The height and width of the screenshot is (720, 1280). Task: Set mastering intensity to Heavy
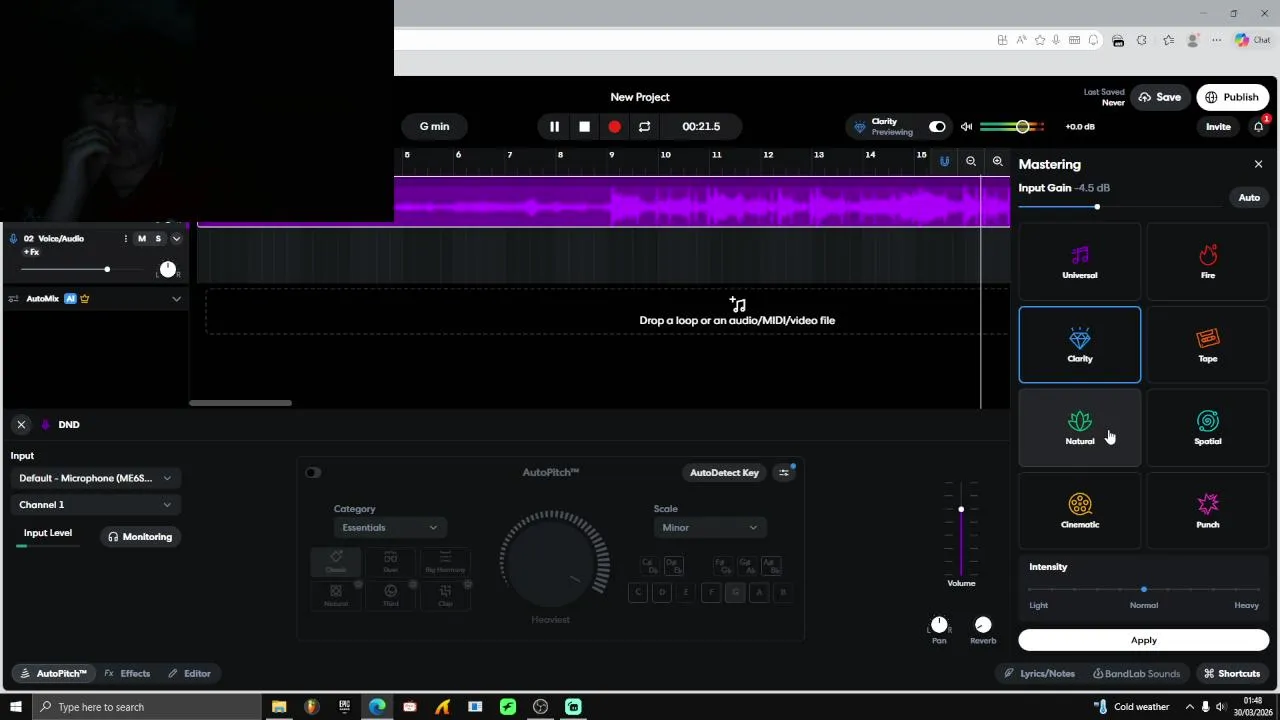click(x=1246, y=605)
